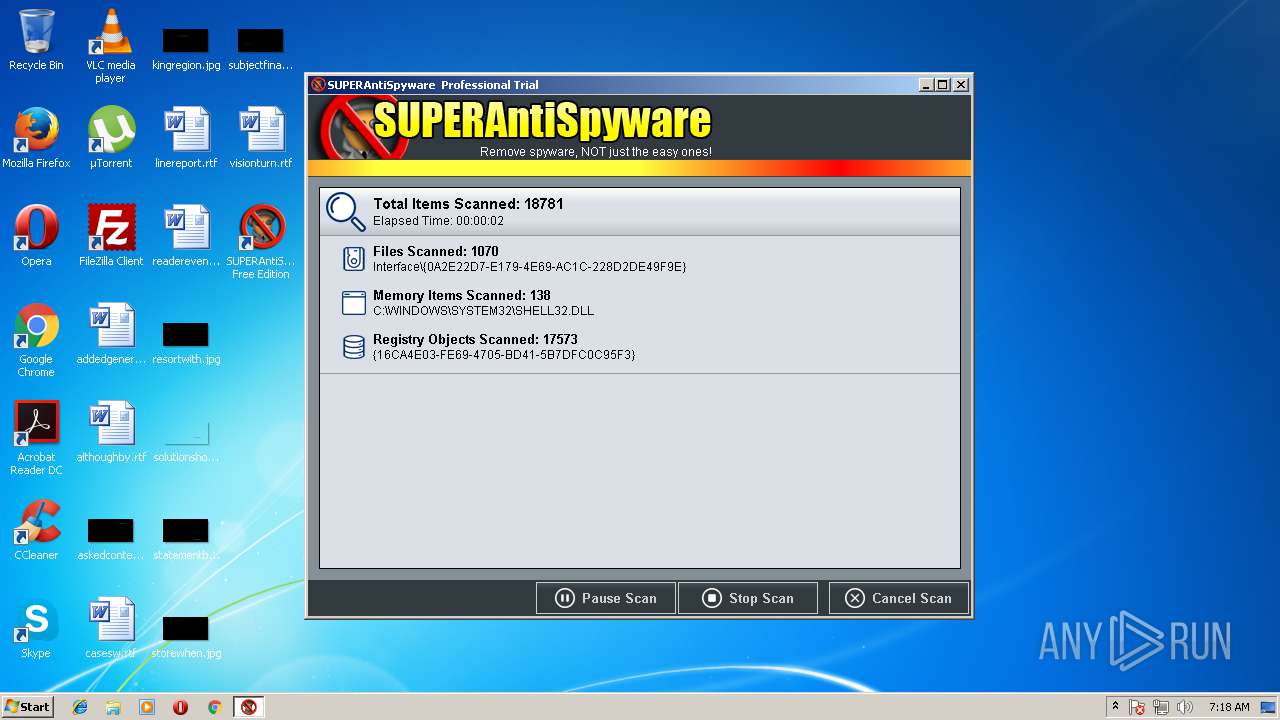Cancel the current scan
This screenshot has height=720, width=1280.
click(x=898, y=598)
